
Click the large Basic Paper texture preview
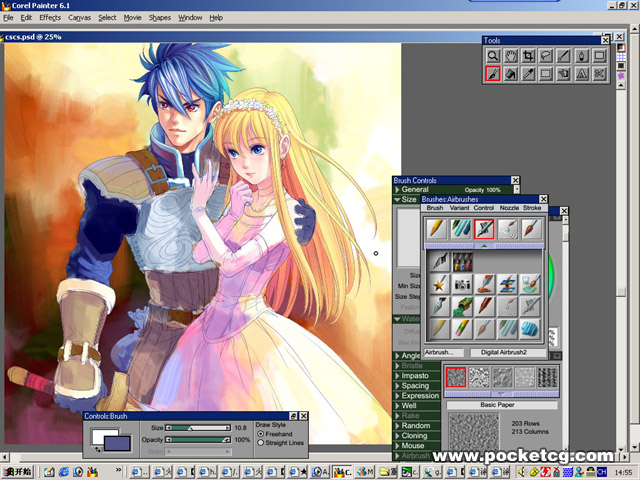tap(473, 431)
